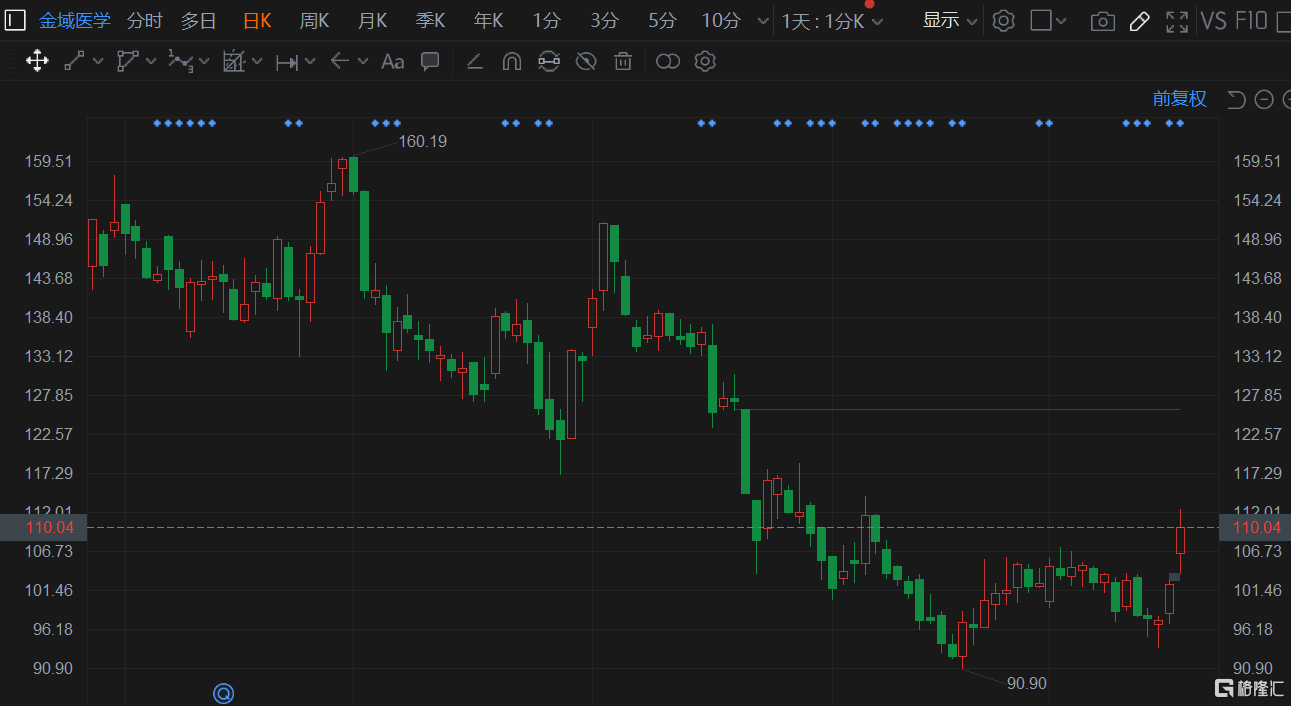Expand polygon tool options dropdown
The image size is (1291, 706).
[150, 62]
